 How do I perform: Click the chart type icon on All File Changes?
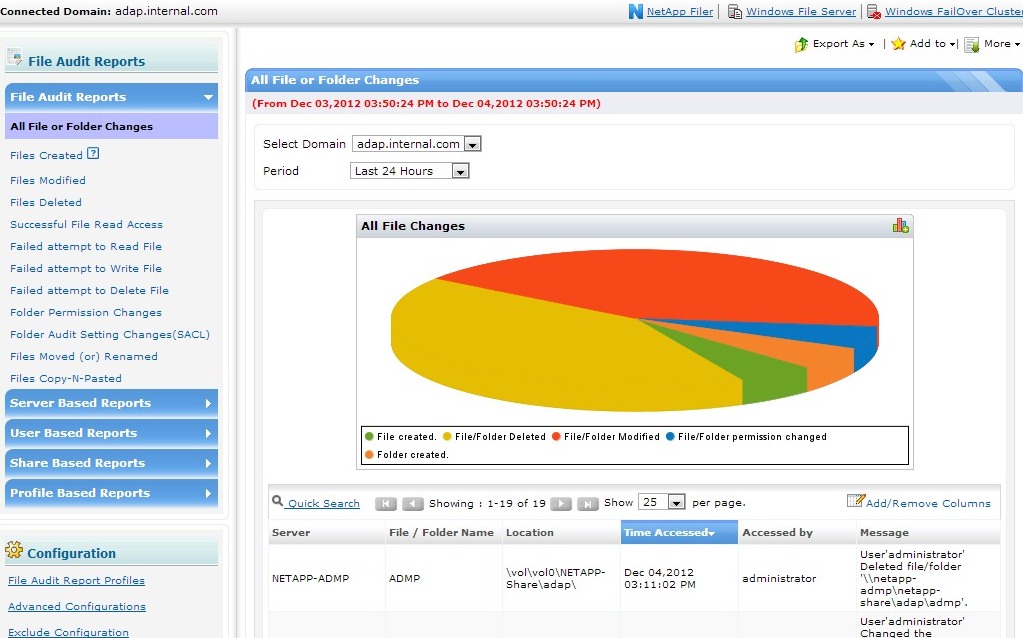900,226
